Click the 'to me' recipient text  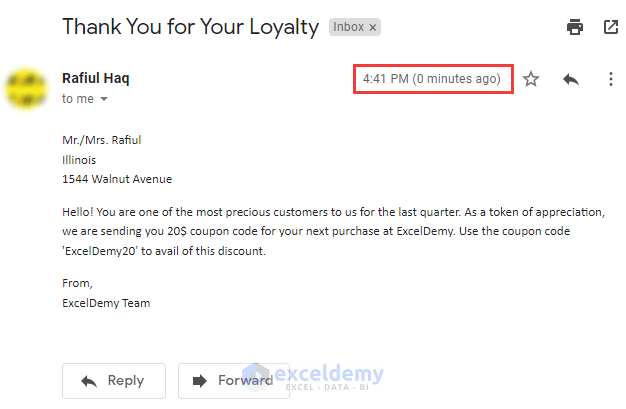tap(77, 99)
